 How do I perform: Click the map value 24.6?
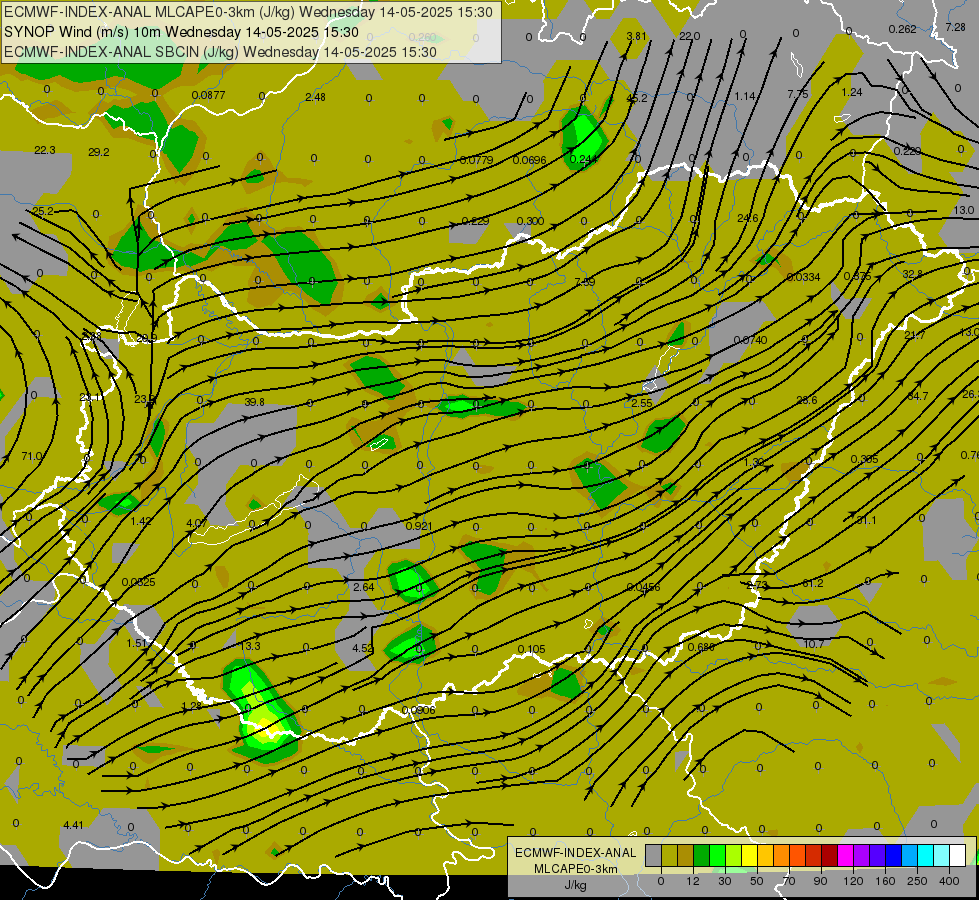[747, 218]
